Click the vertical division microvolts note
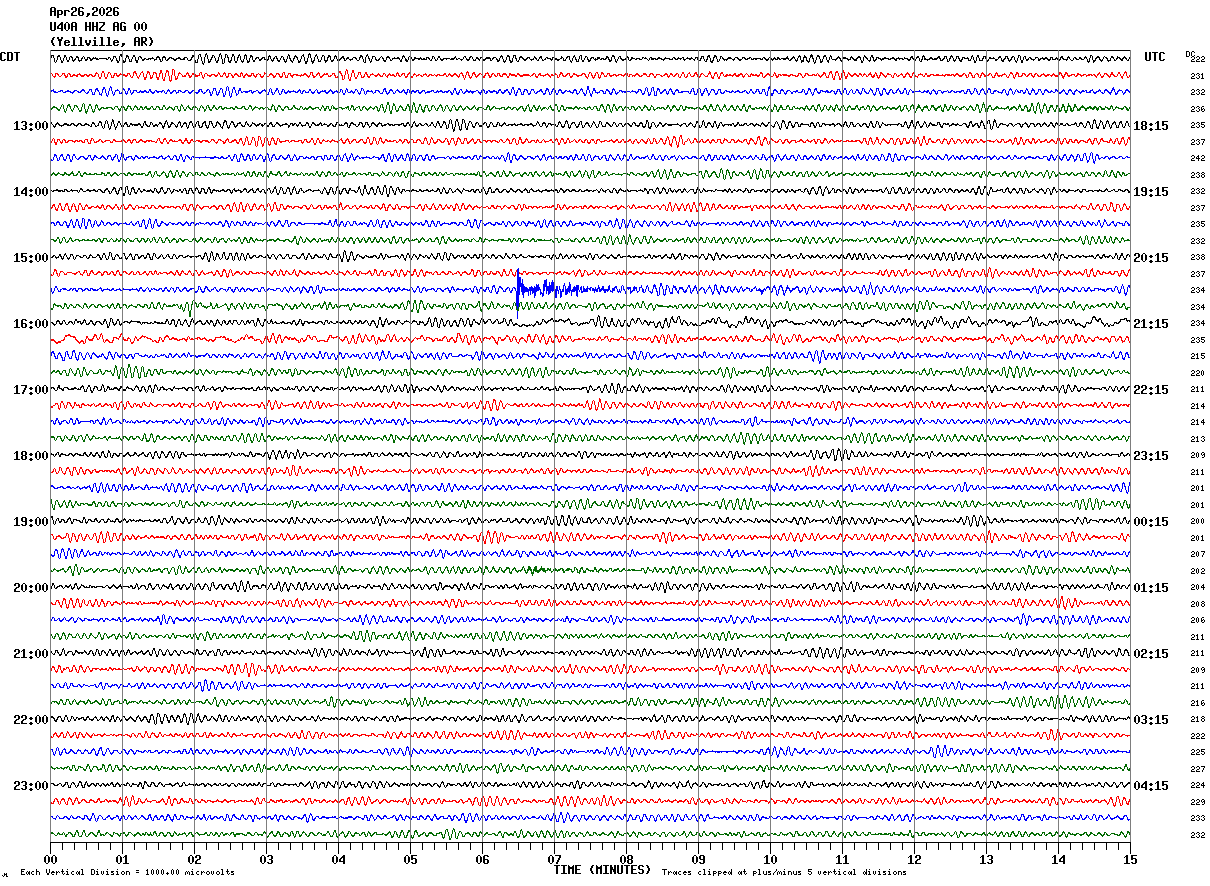 [x=127, y=873]
